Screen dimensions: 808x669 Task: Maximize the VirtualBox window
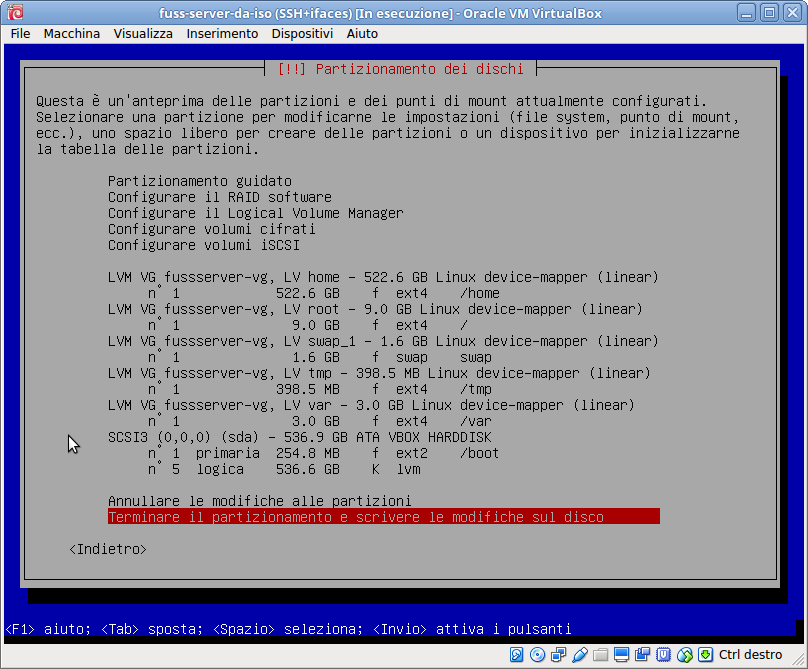click(x=769, y=13)
